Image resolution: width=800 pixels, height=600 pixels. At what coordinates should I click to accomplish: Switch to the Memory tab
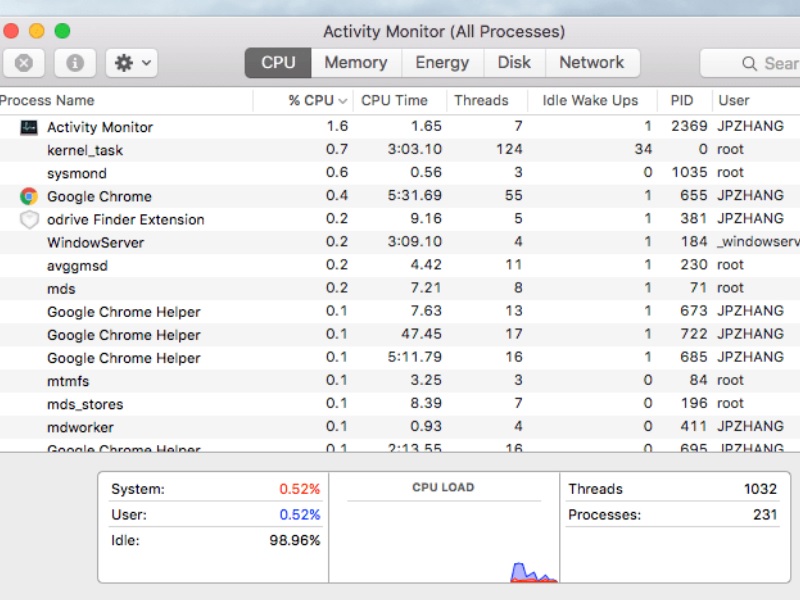click(355, 62)
